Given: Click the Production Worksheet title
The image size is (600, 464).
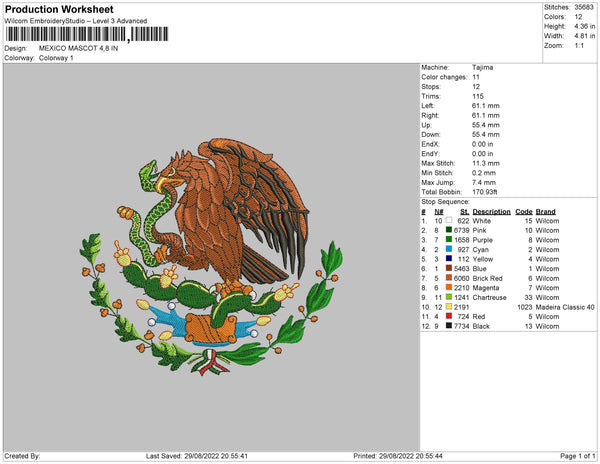Looking at the screenshot, I should coord(59,9).
